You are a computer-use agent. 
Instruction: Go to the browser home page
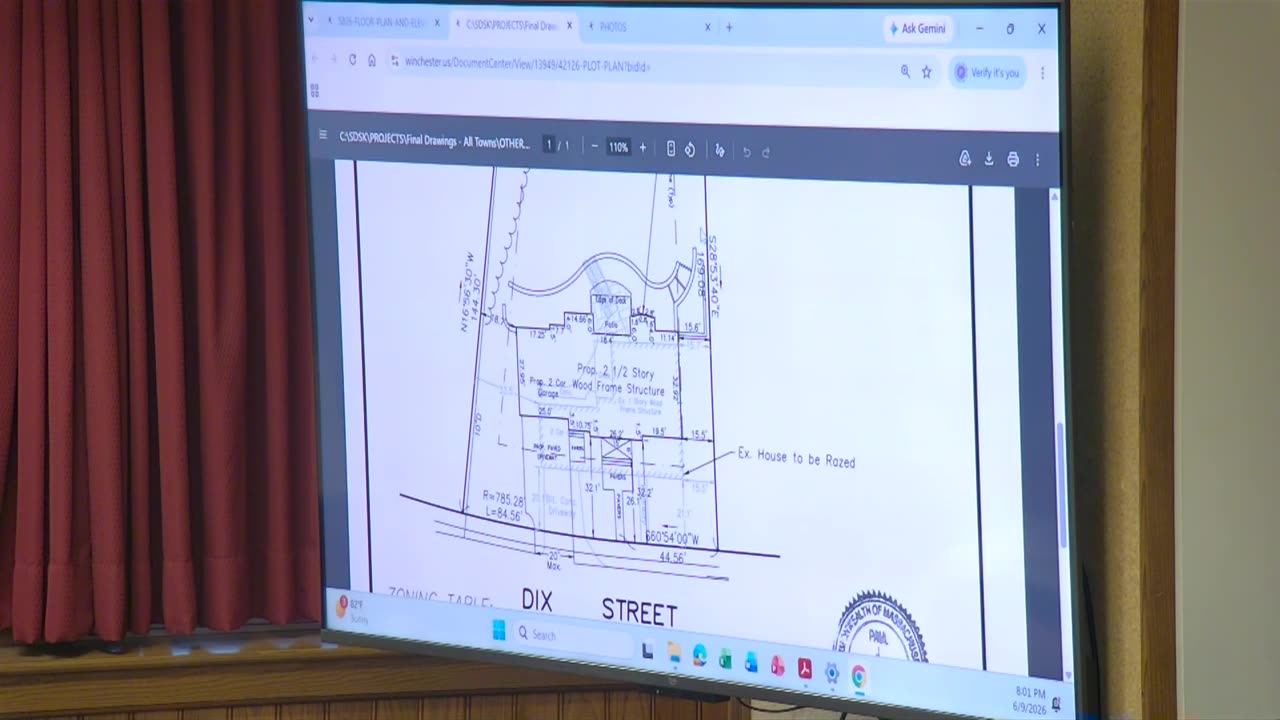tap(371, 60)
